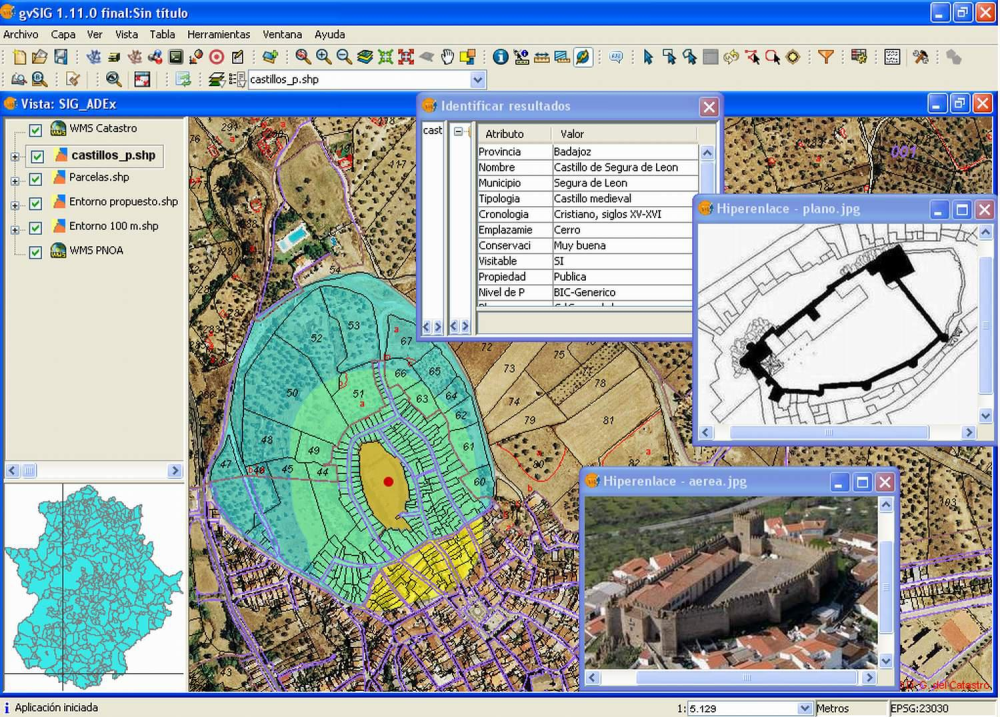The image size is (1000, 717).
Task: Select the Pan hand tool
Action: tap(448, 57)
